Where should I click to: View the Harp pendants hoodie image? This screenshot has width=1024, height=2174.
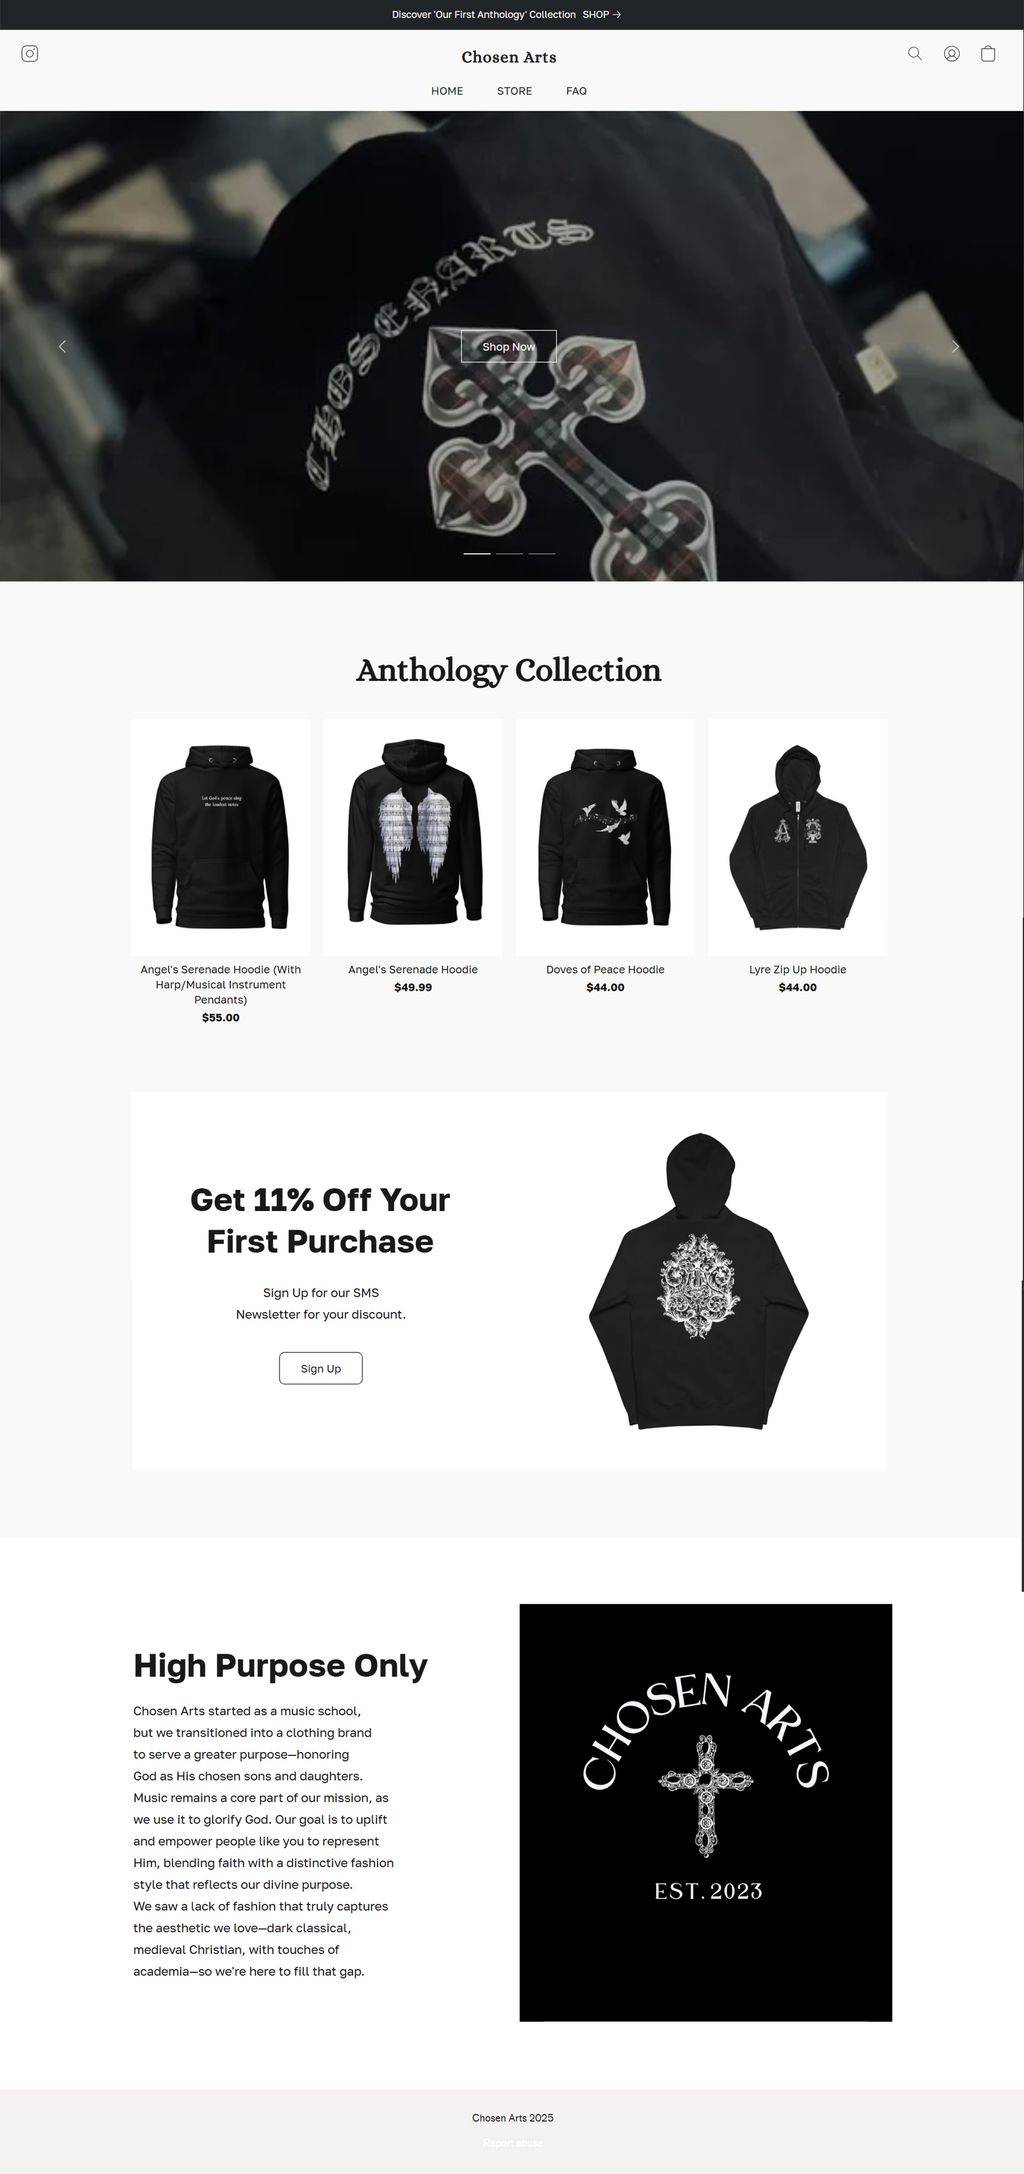[220, 837]
